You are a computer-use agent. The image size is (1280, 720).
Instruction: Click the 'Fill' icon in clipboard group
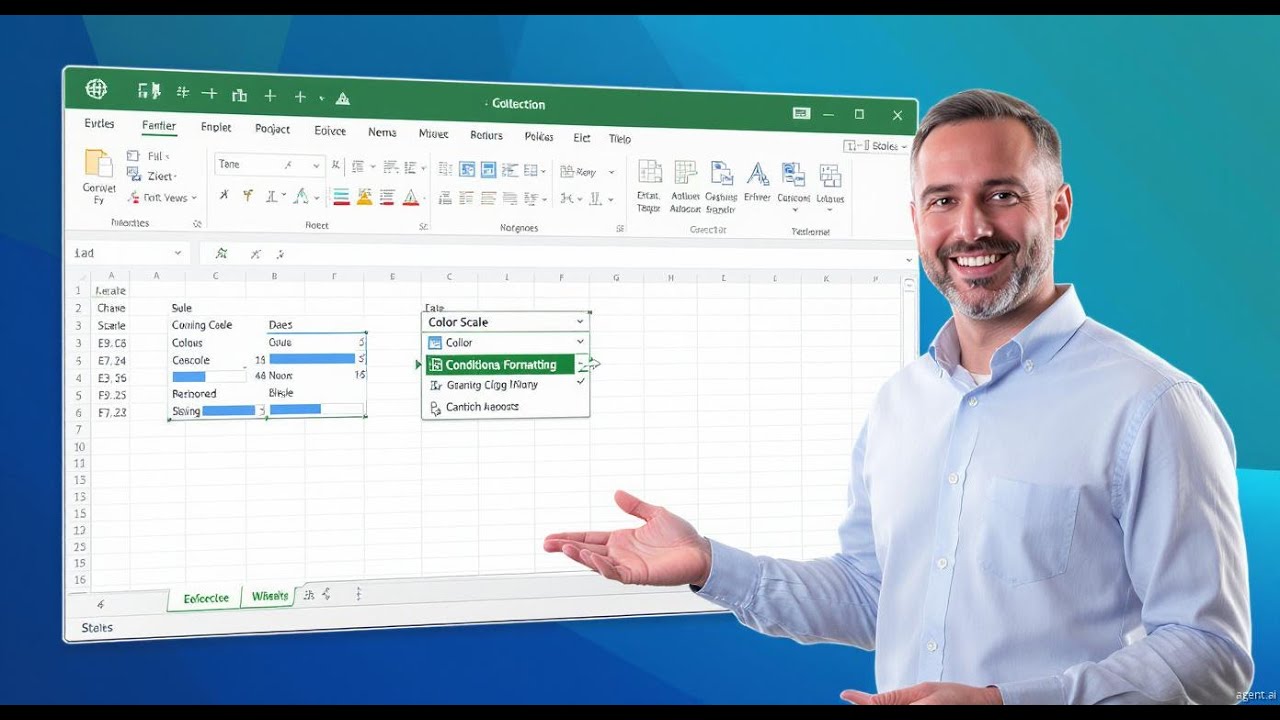133,156
